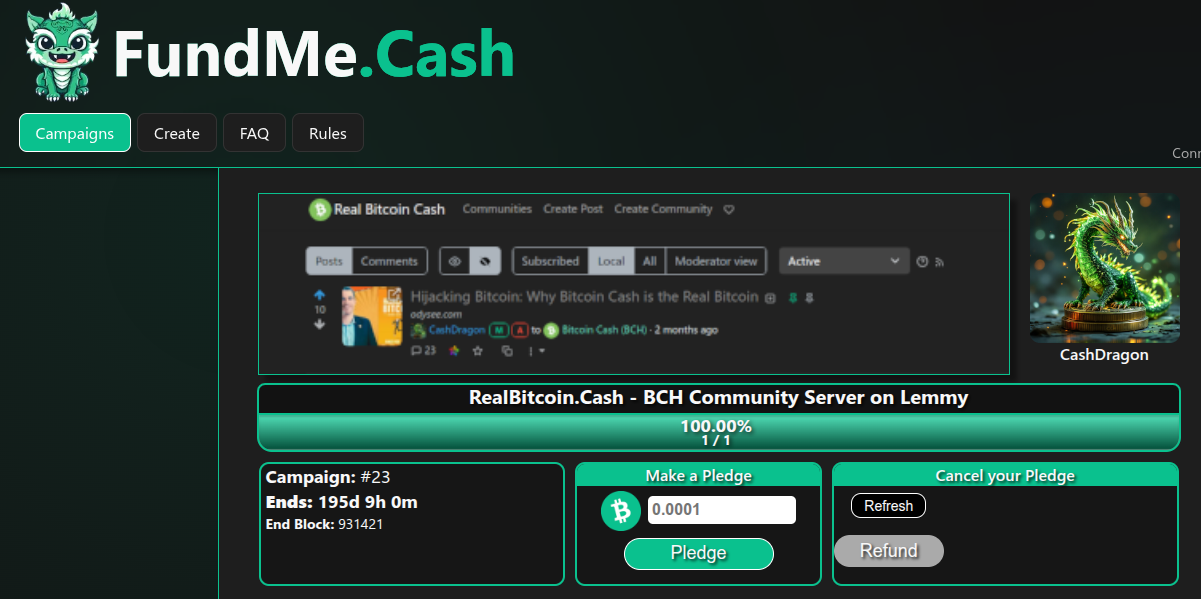Select Moderator view in the banner

pyautogui.click(x=716, y=261)
